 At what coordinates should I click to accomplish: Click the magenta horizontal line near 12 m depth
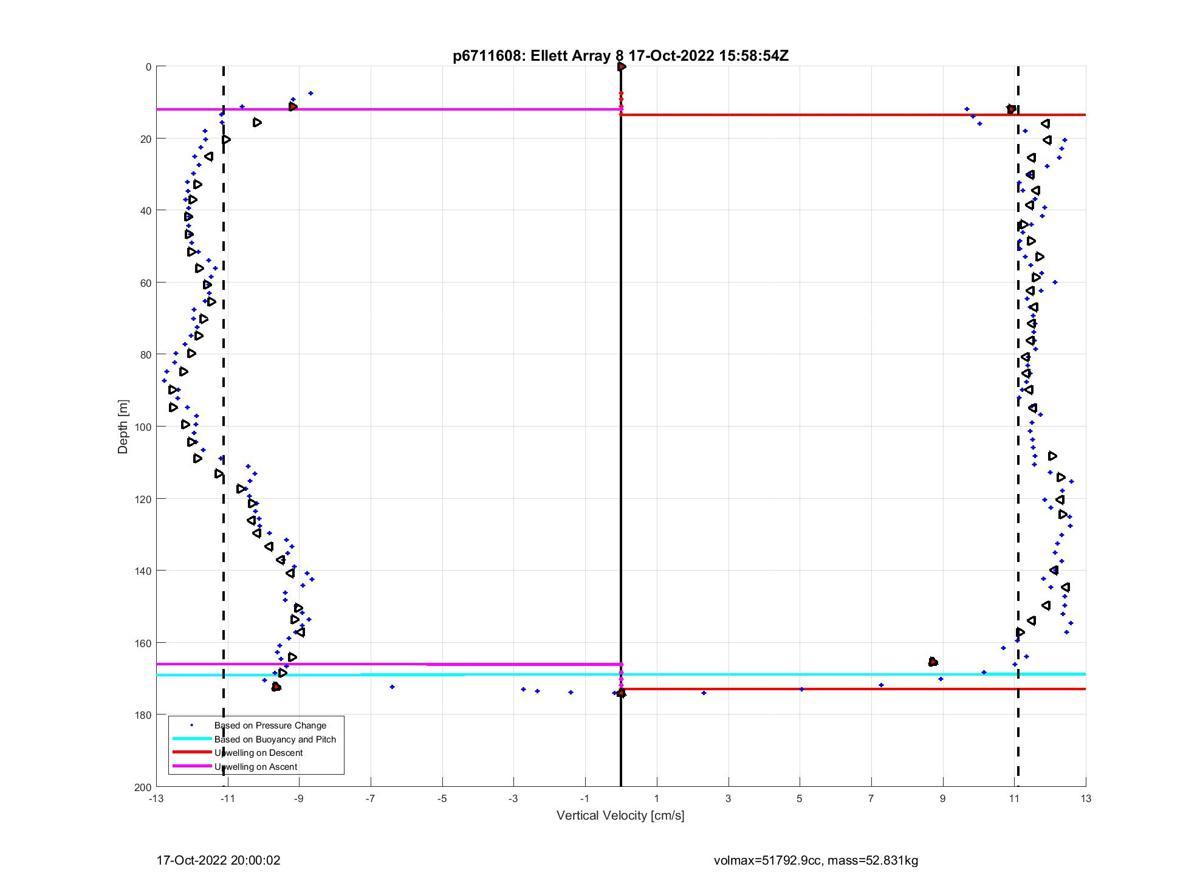[388, 109]
